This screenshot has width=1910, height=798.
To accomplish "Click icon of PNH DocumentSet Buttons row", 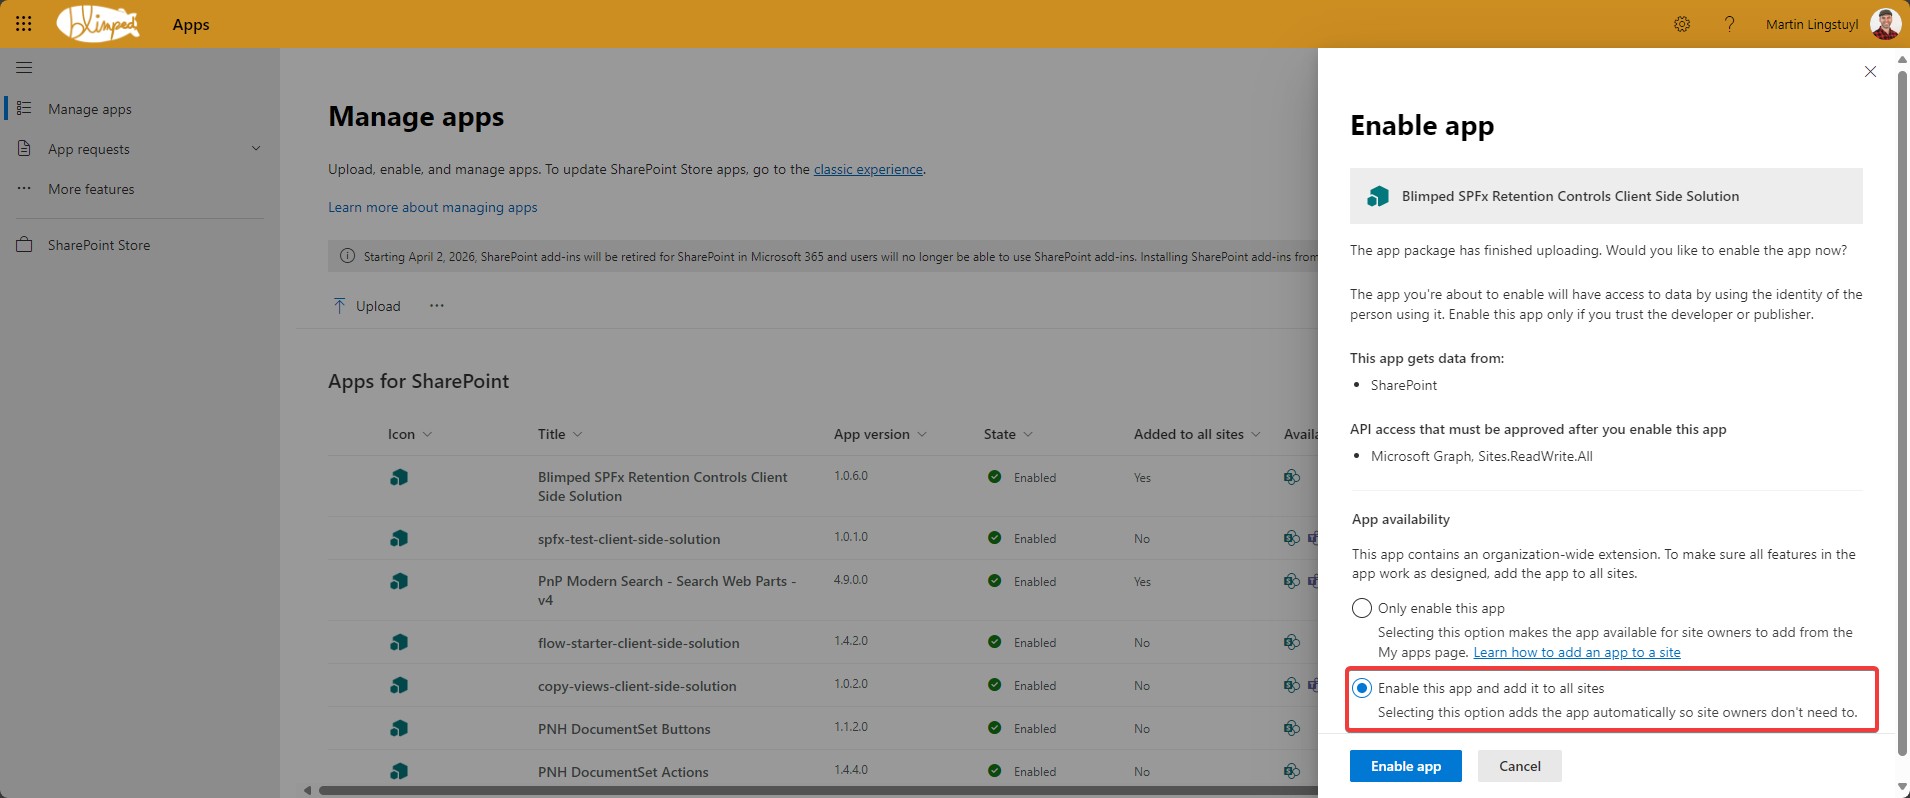I will point(399,729).
